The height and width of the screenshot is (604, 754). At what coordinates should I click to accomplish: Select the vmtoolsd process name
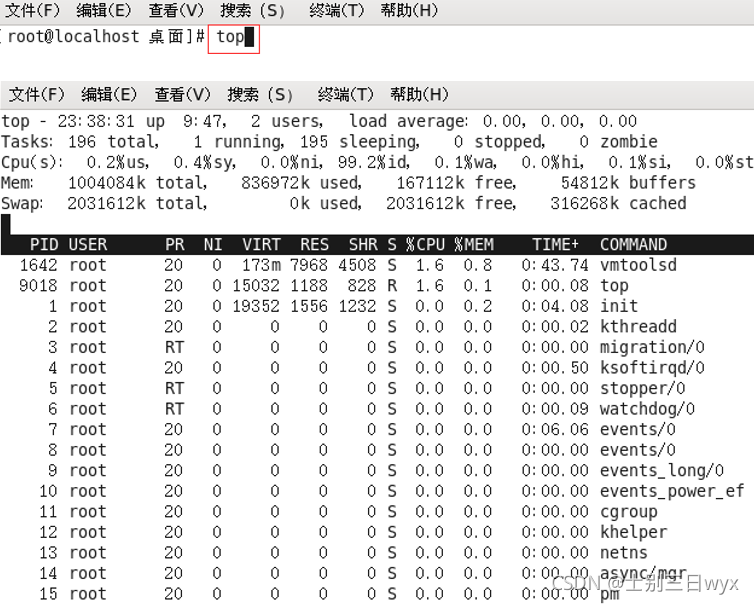point(638,265)
